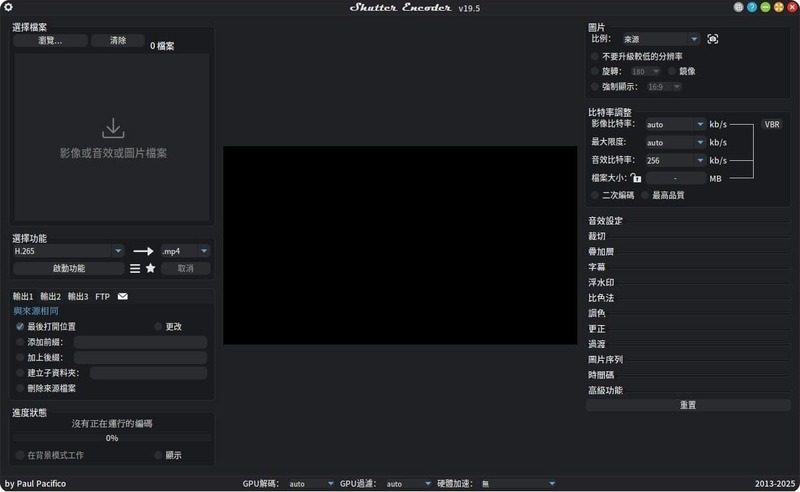The image size is (800, 492).
Task: Click the 取消 cancel button
Action: click(x=186, y=268)
